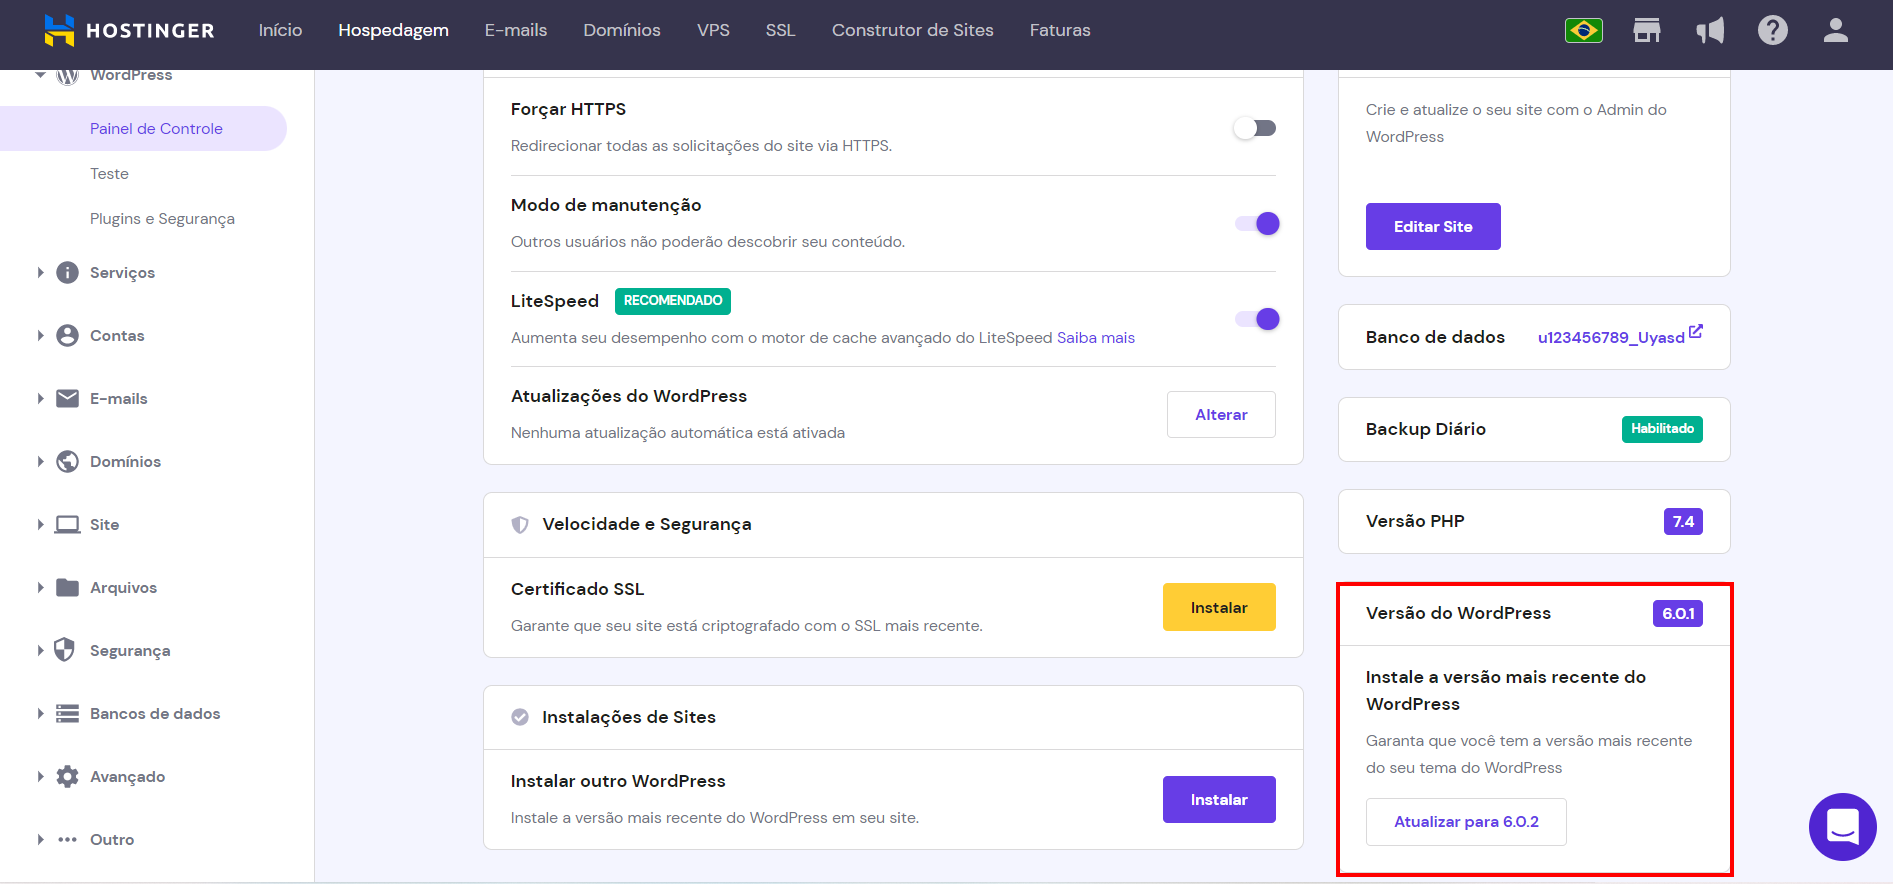The height and width of the screenshot is (884, 1893).
Task: Change language via Brazil flag icon
Action: [1583, 30]
